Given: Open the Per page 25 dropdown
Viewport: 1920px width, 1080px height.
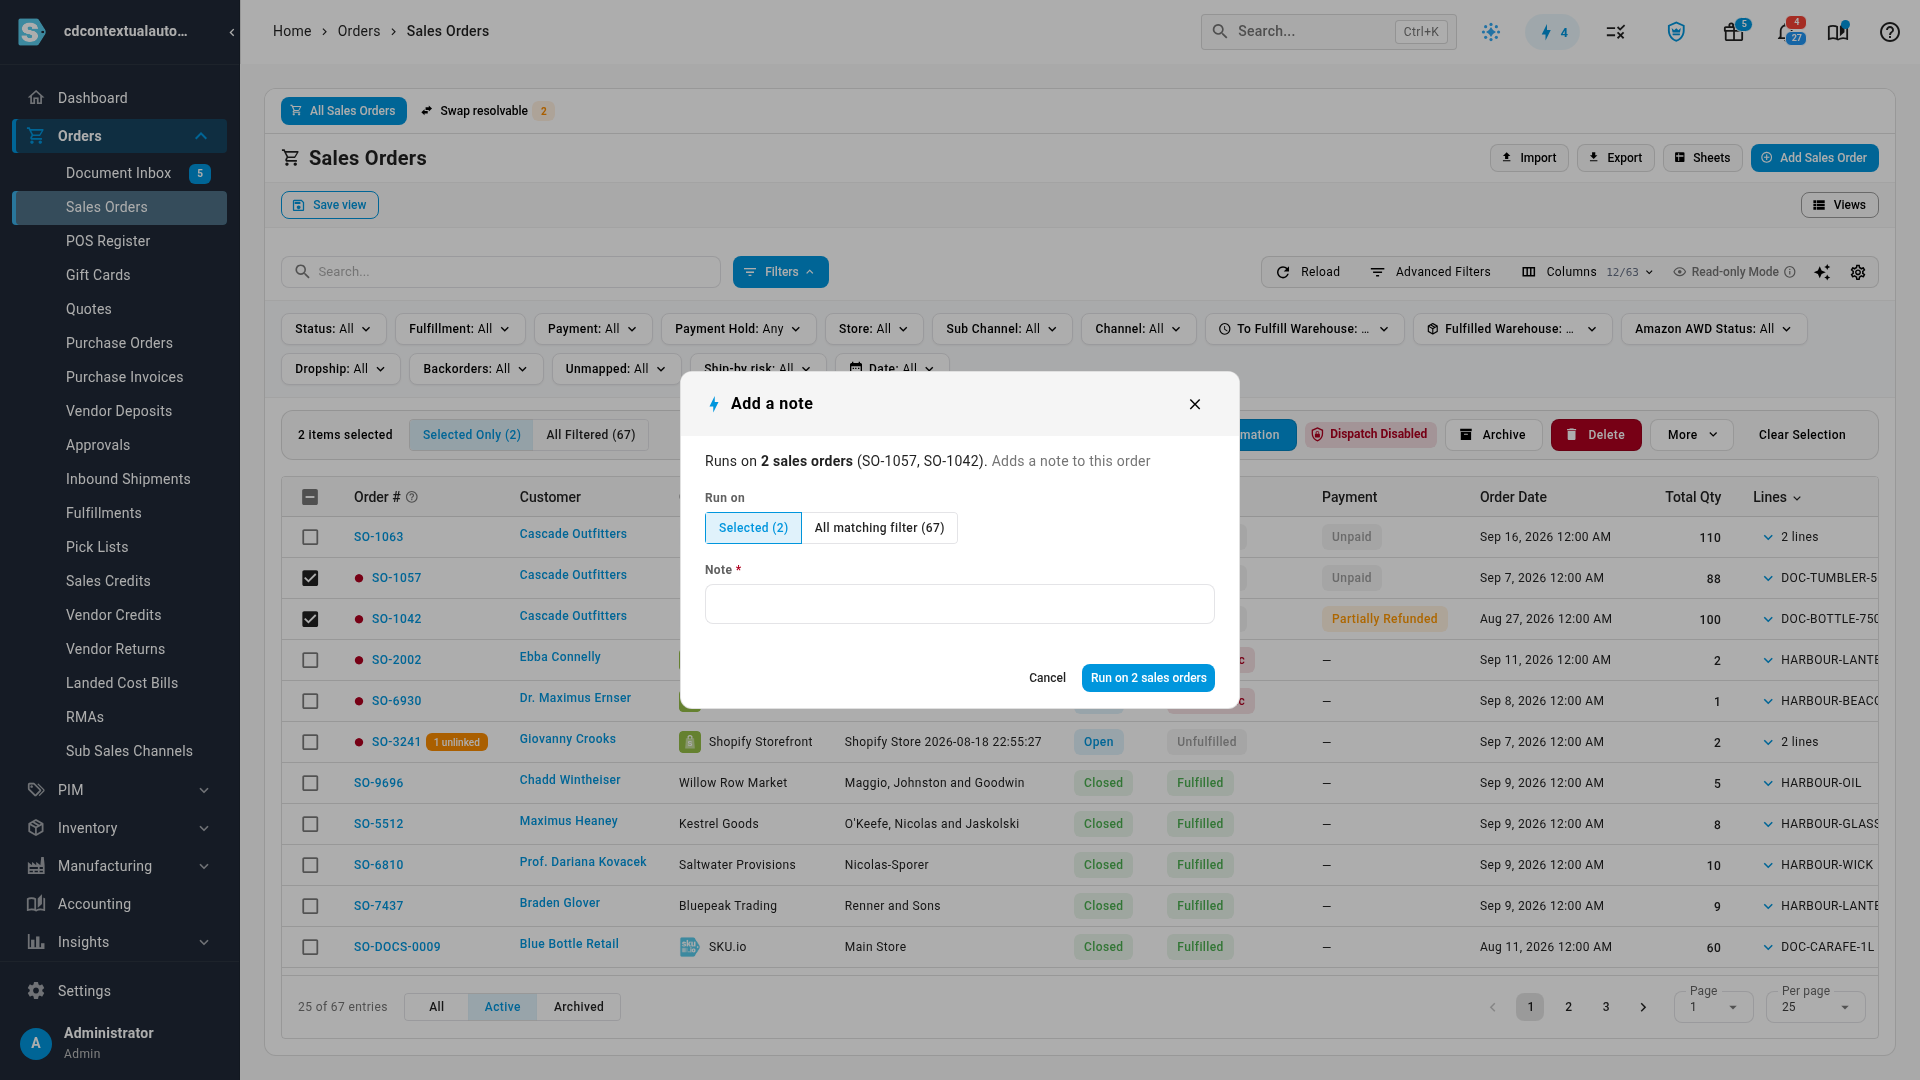Looking at the screenshot, I should [x=1815, y=1006].
